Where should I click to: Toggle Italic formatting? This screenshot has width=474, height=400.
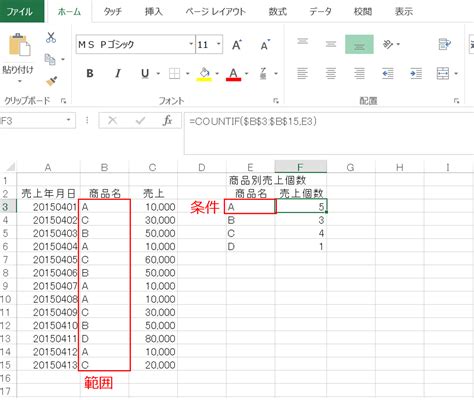117,73
